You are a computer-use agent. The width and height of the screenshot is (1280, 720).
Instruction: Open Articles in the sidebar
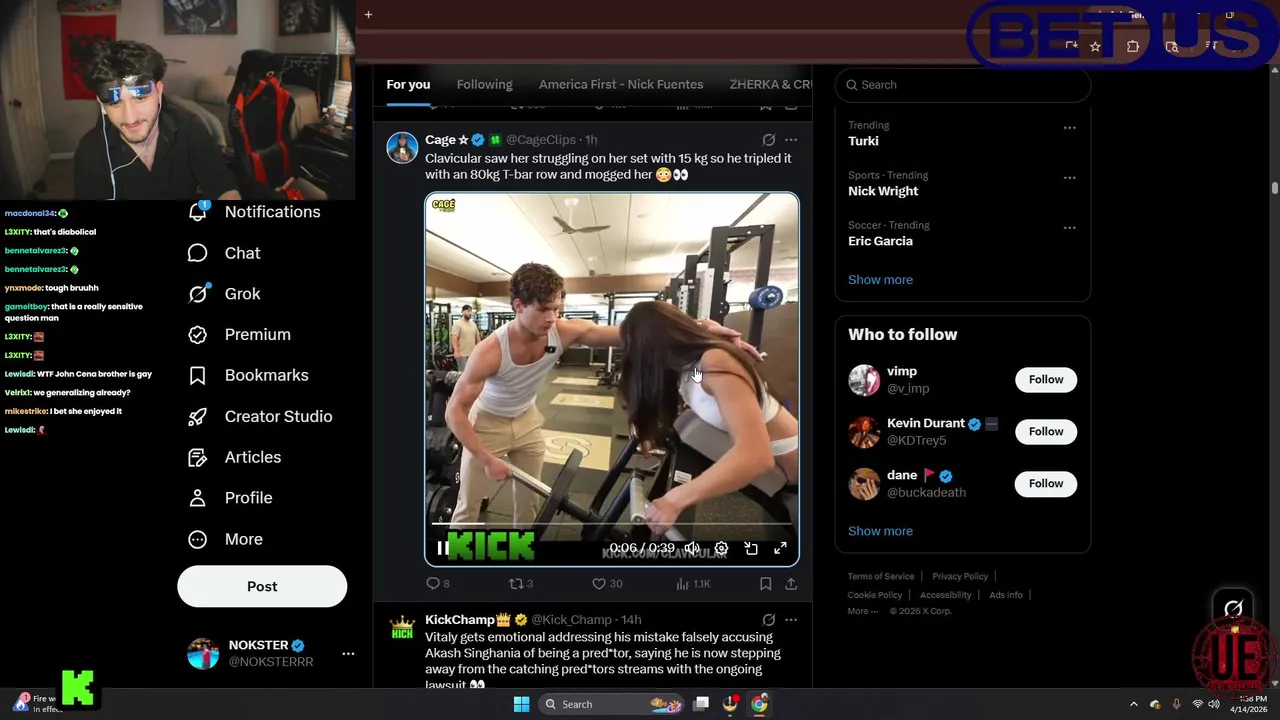(x=234, y=457)
